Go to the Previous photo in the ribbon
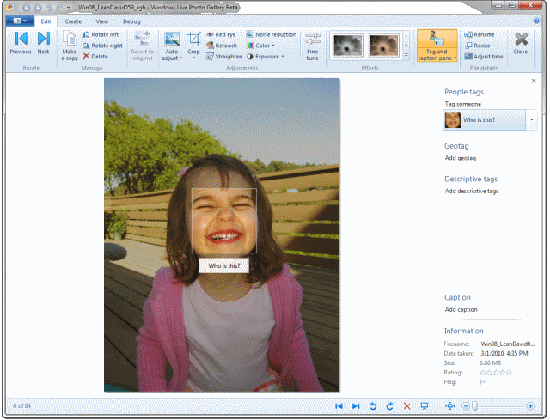Viewport: 550px width, 420px height. tap(21, 43)
